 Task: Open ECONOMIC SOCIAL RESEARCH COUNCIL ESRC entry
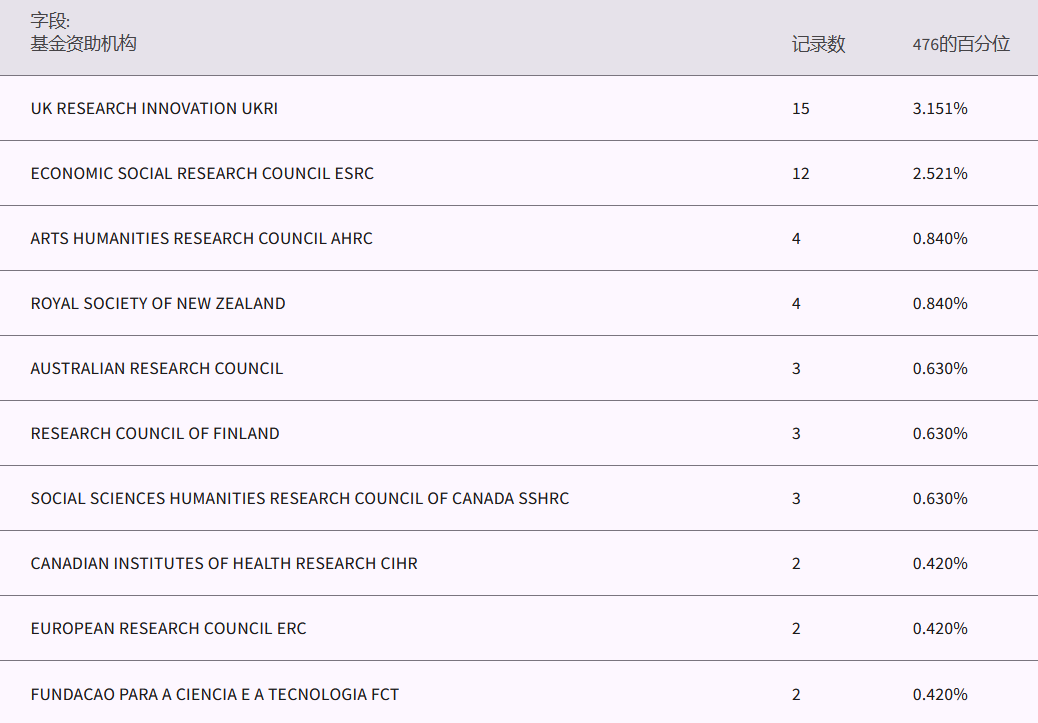pyautogui.click(x=202, y=173)
